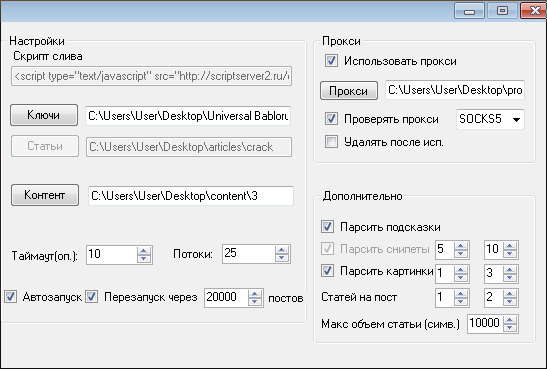Decrease Потоки value with down arrow
This screenshot has height=369, width=547.
(282, 258)
